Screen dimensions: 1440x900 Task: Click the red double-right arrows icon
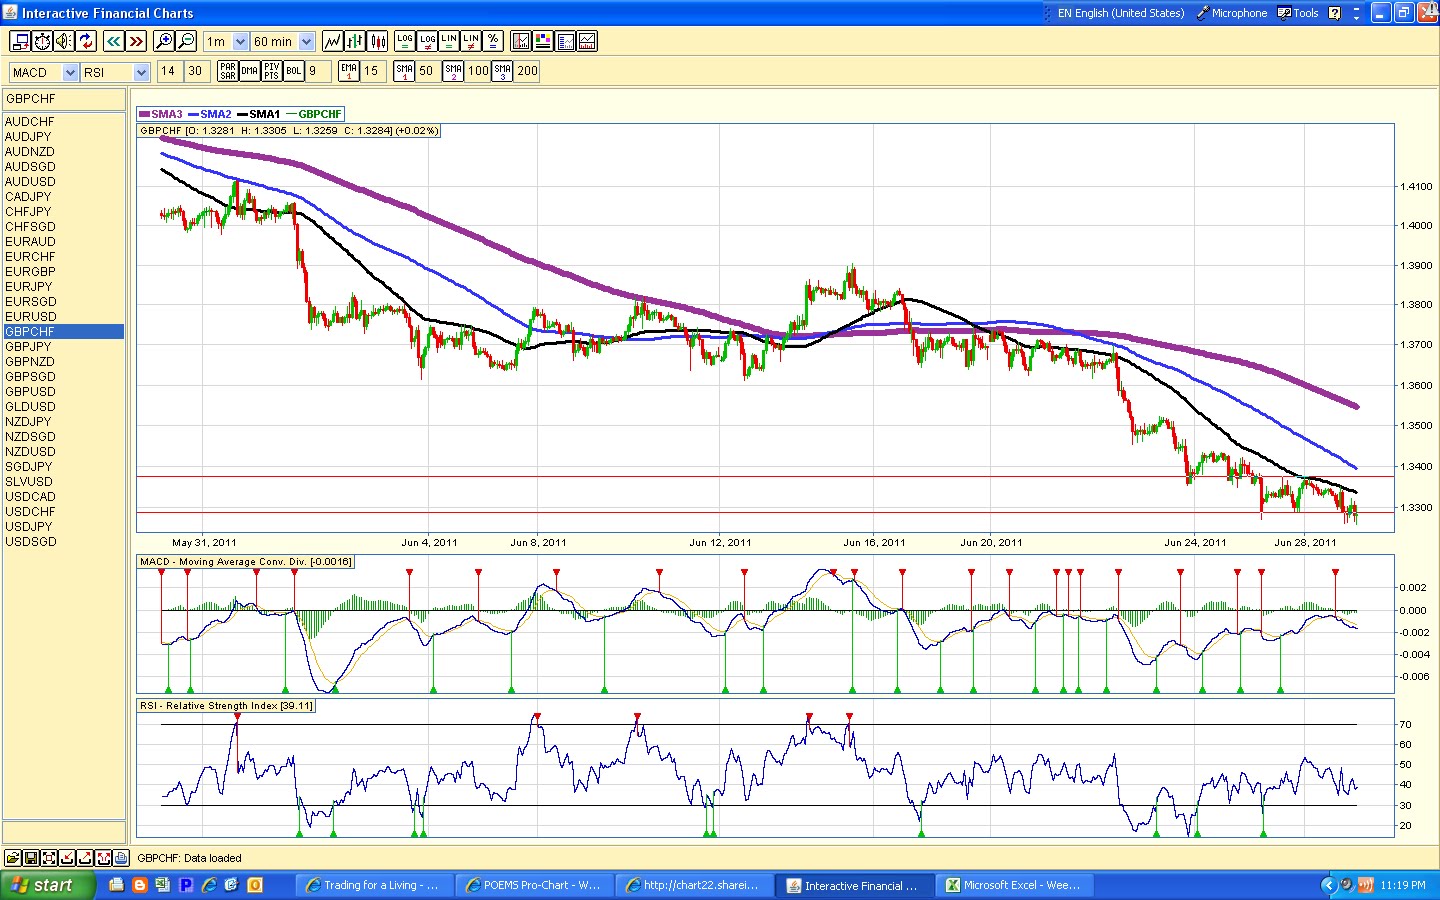coord(136,41)
